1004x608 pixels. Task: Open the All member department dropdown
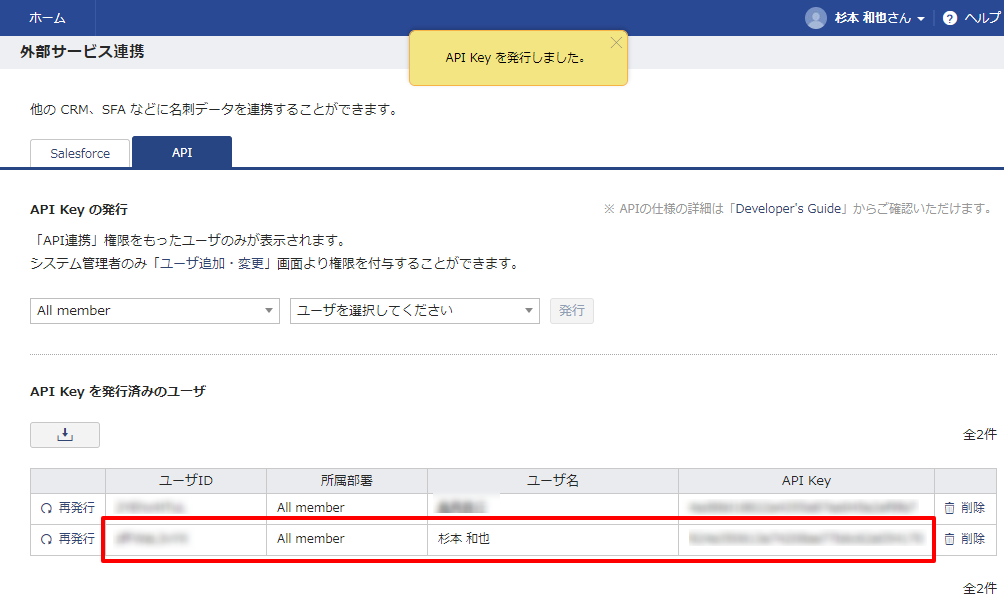tap(154, 311)
